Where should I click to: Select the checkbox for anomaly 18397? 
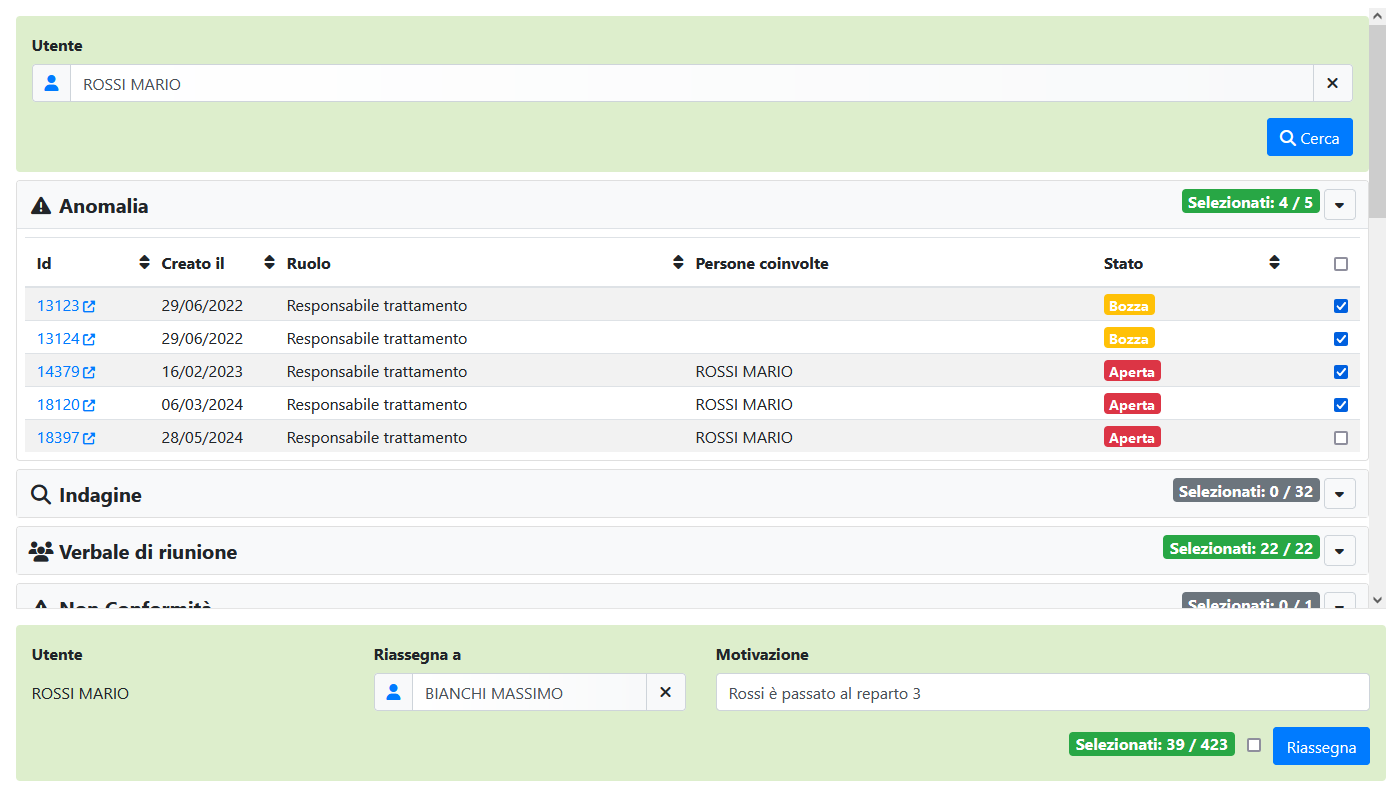(1341, 437)
